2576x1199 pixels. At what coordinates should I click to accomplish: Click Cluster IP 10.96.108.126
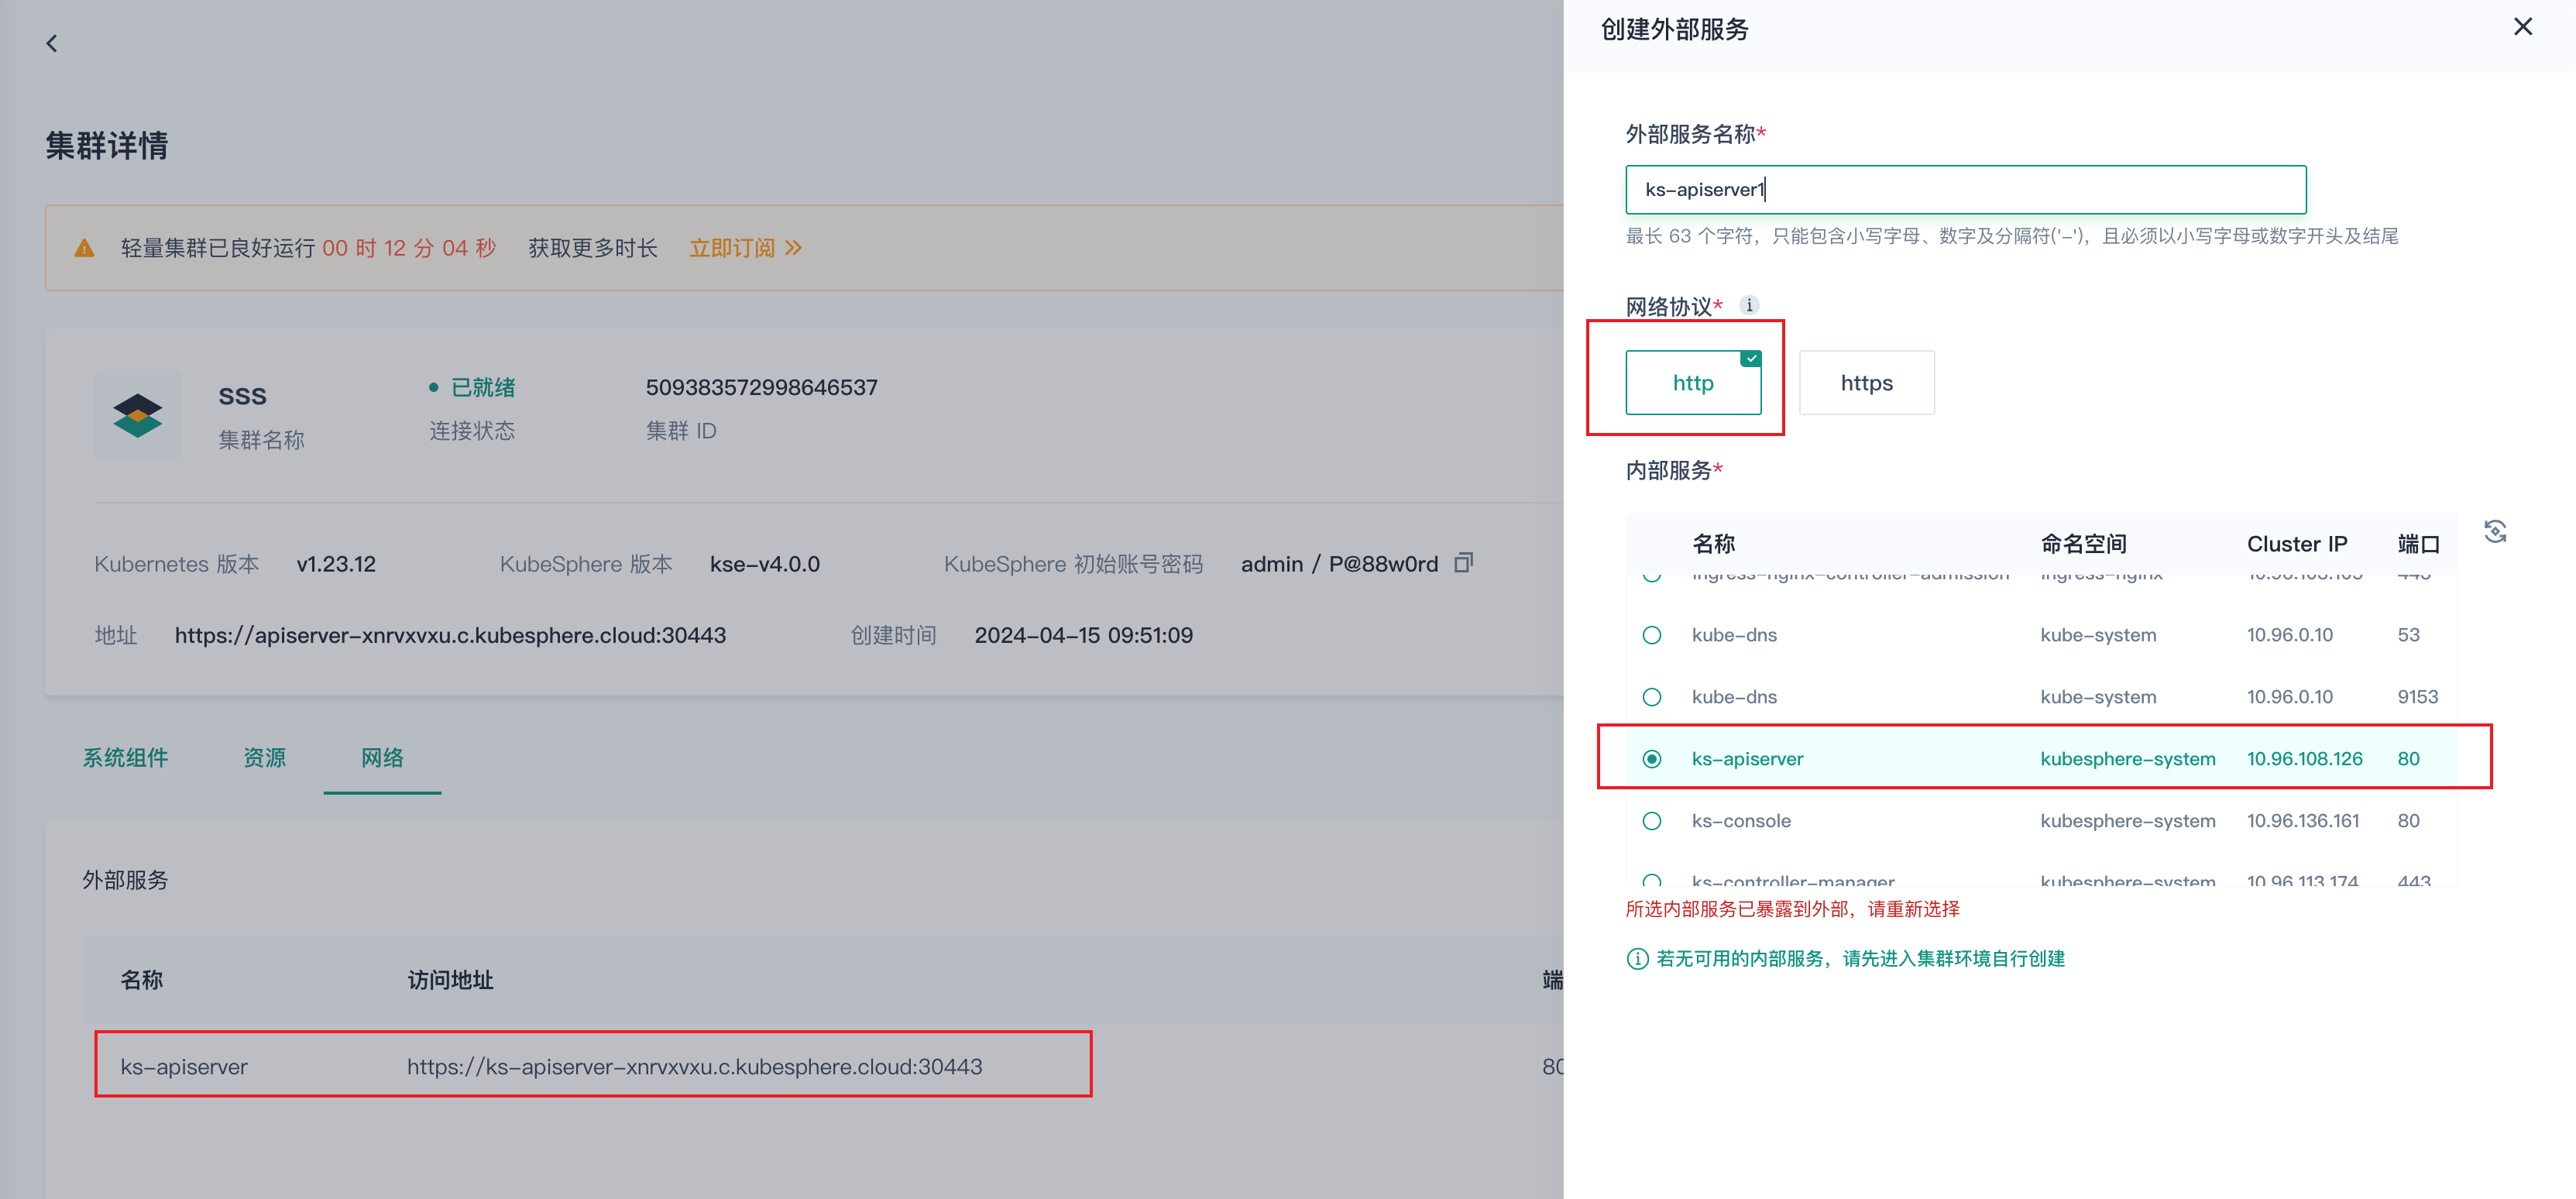click(x=2304, y=759)
